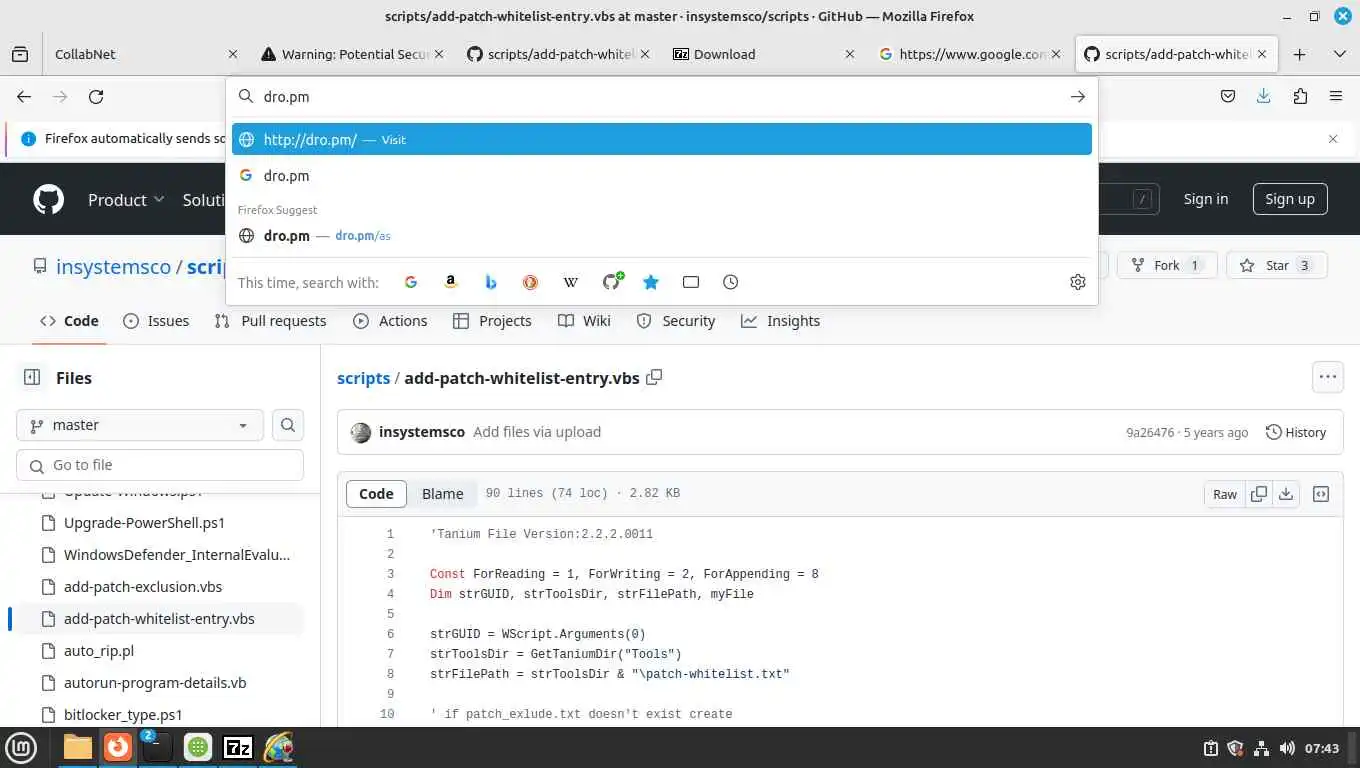This screenshot has width=1360, height=768.
Task: Open the Wiki repository tab
Action: [x=584, y=321]
